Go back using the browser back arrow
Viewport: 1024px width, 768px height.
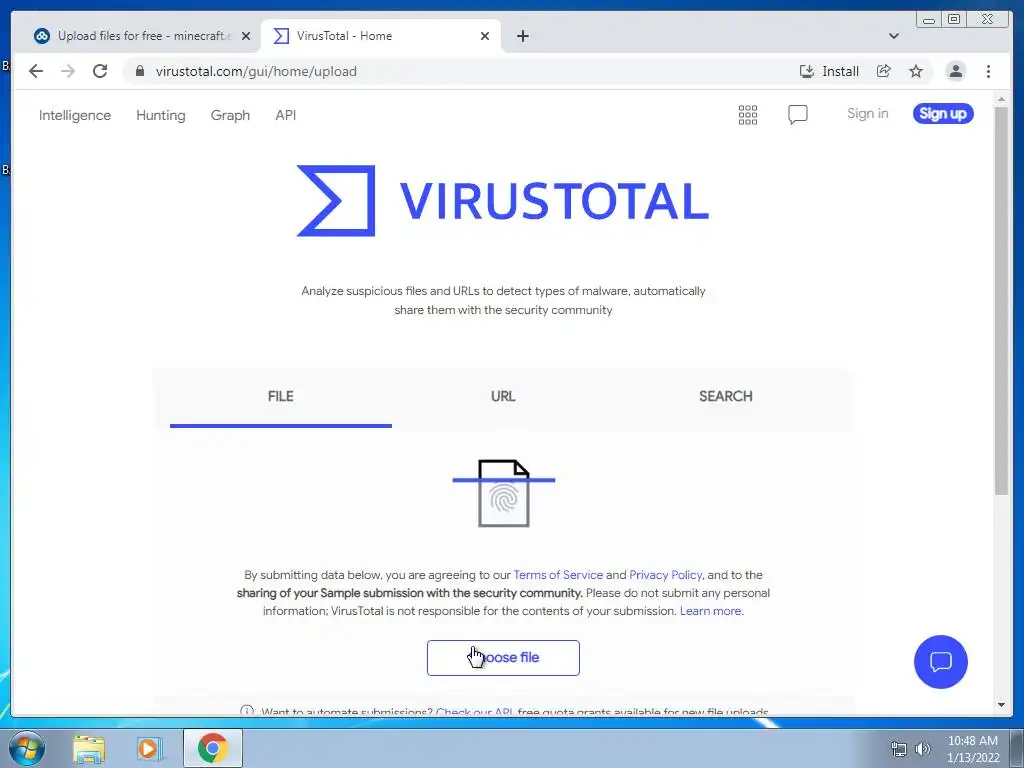(x=36, y=71)
